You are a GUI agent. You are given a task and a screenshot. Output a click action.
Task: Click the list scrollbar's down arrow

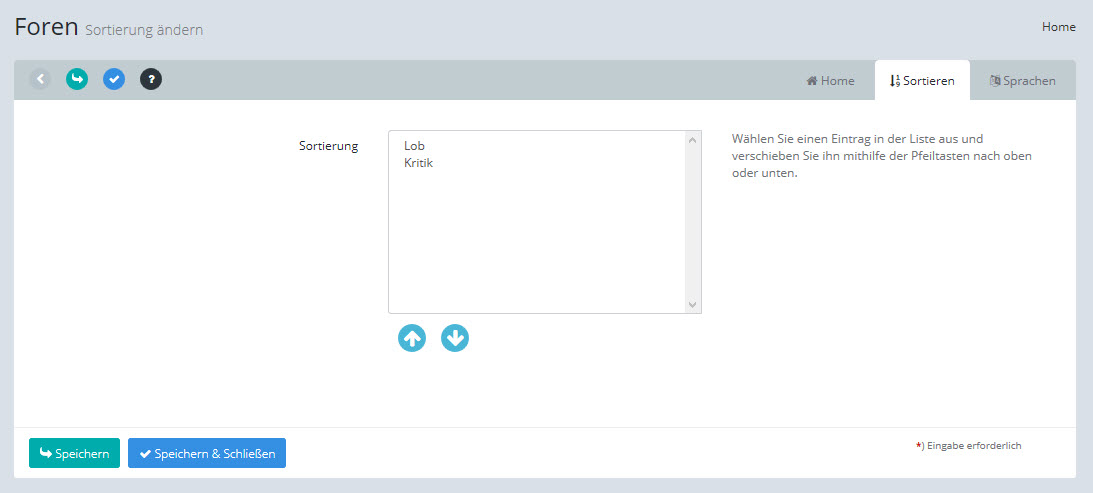tap(692, 304)
